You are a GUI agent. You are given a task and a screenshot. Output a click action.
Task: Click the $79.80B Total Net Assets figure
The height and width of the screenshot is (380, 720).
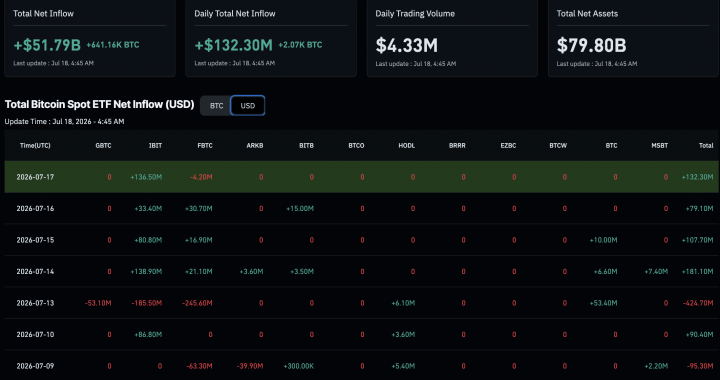pyautogui.click(x=591, y=45)
